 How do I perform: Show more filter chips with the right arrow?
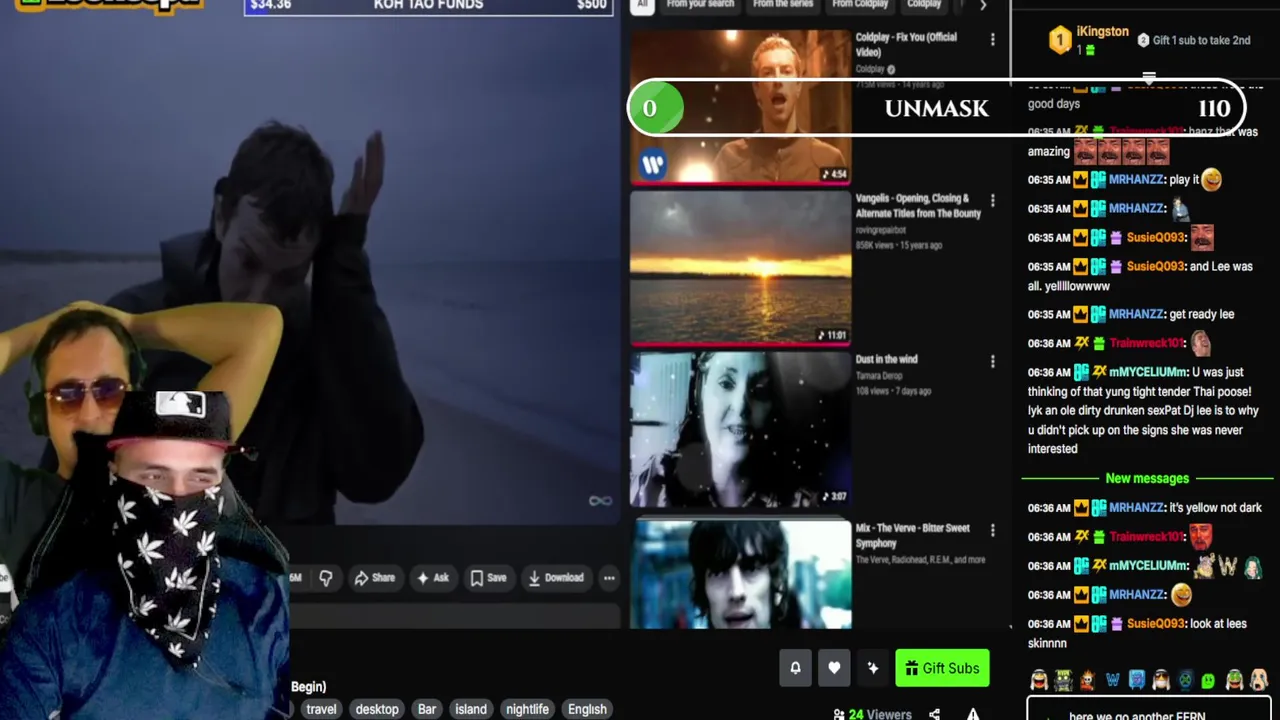coord(983,5)
